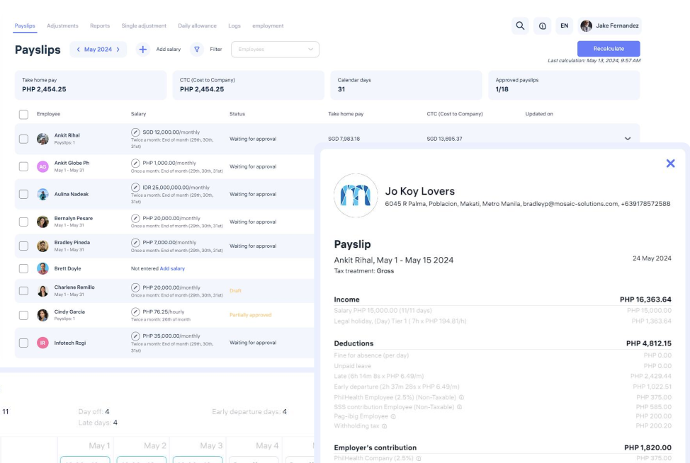Switch to the Adjustments tab

(61, 25)
